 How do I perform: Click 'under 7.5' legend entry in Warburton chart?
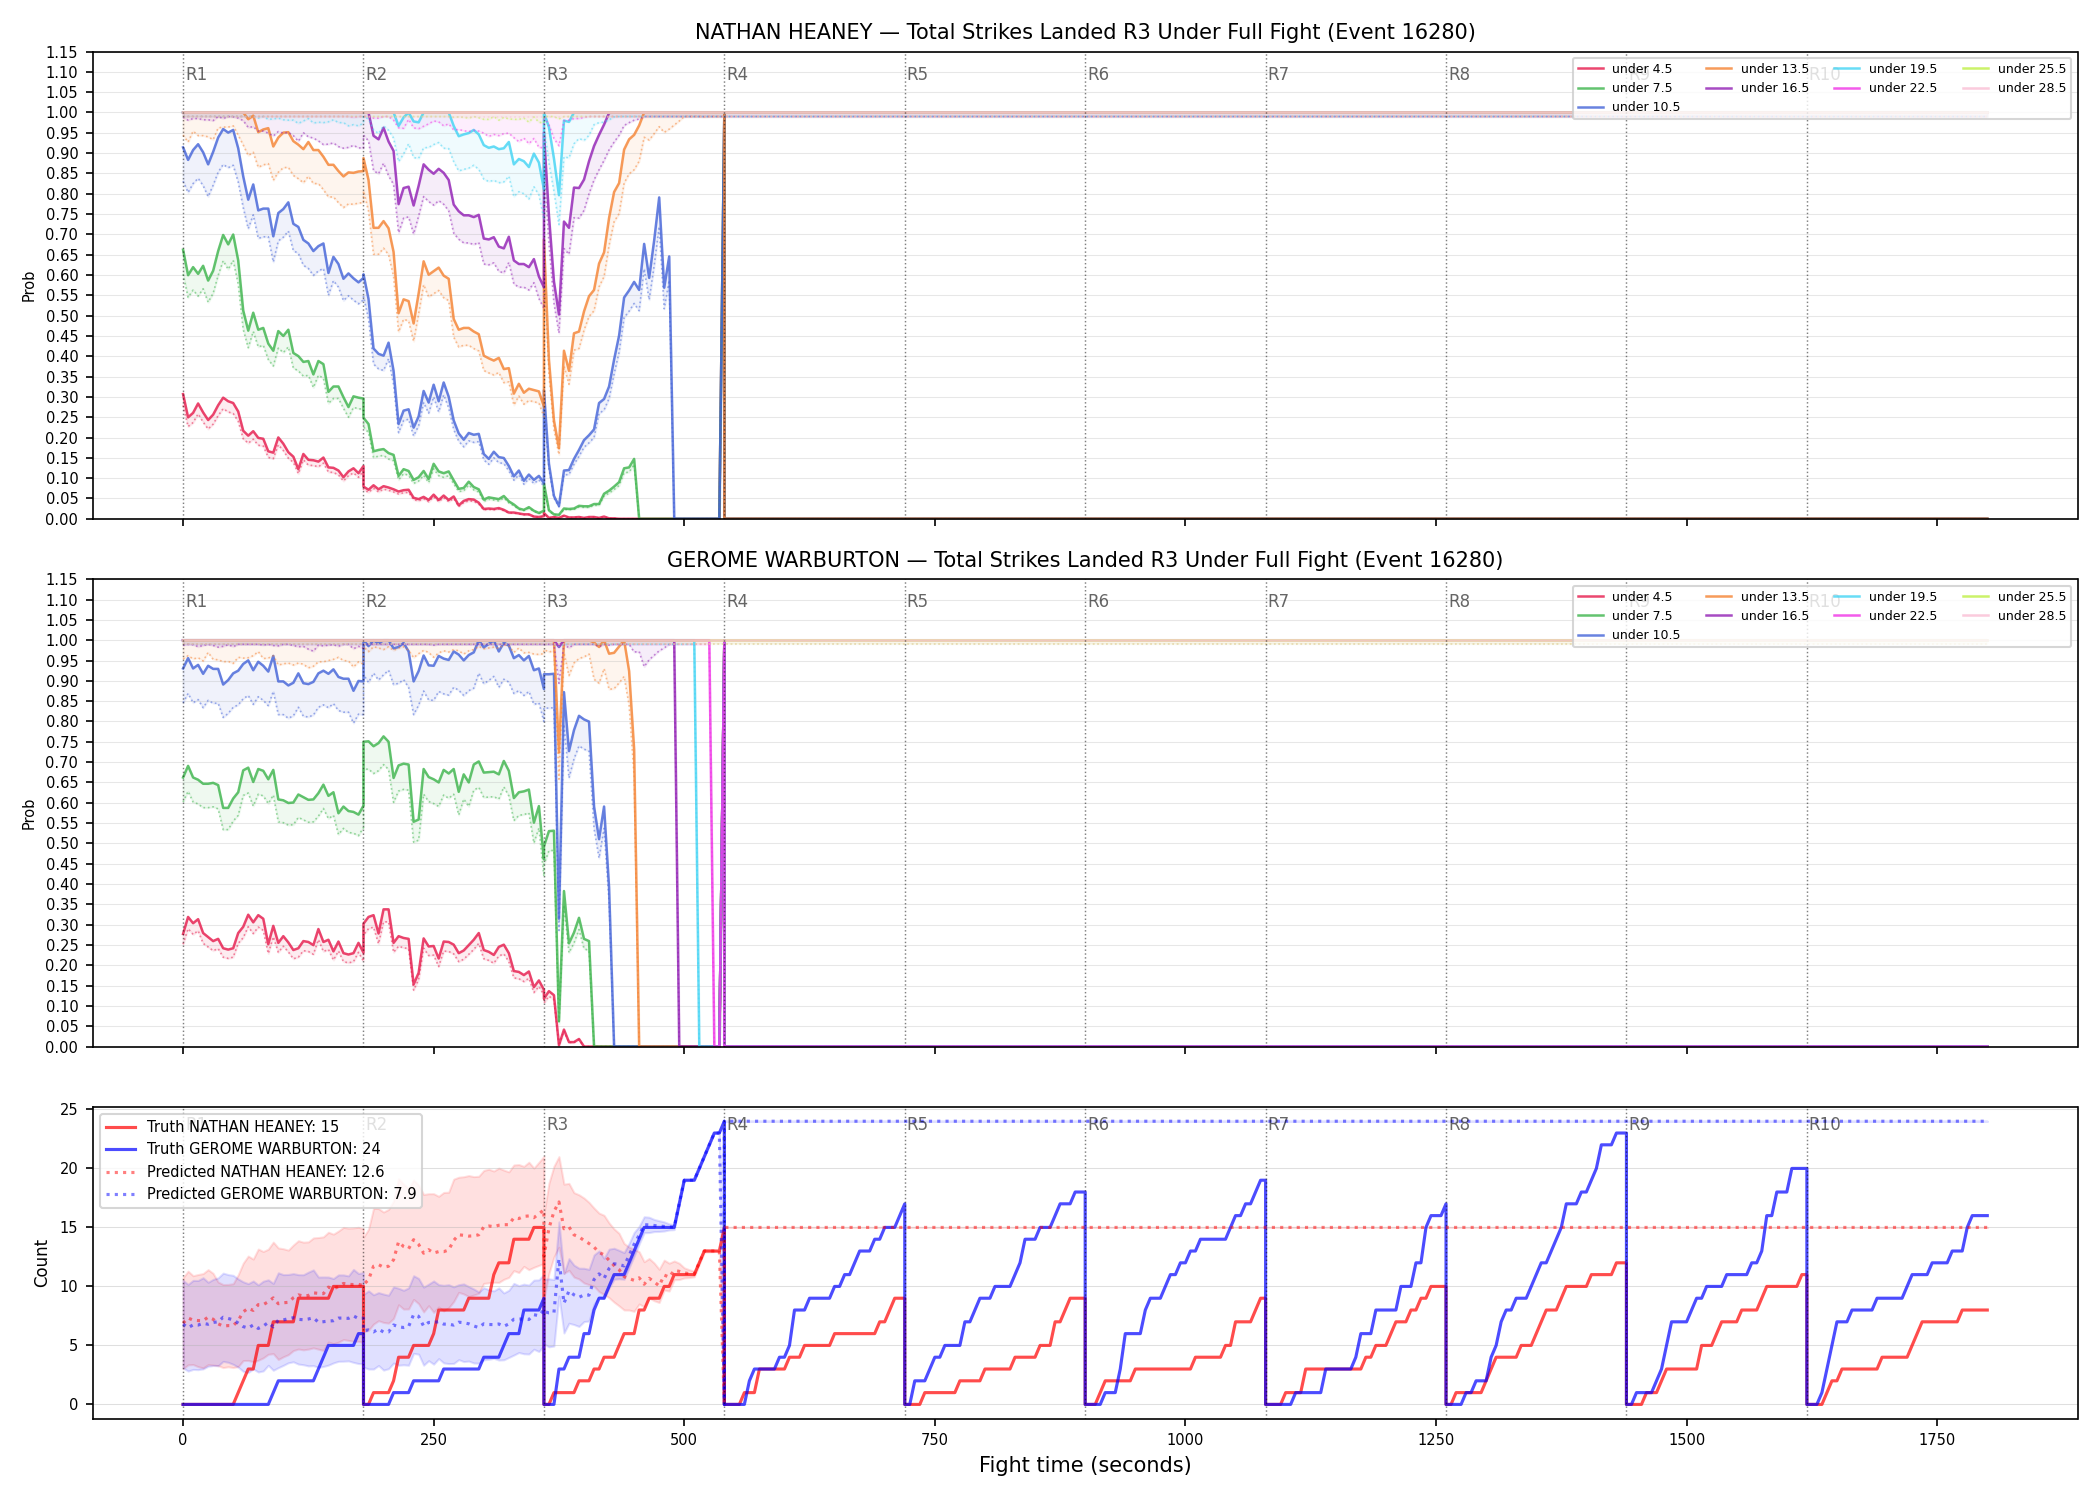click(1625, 616)
